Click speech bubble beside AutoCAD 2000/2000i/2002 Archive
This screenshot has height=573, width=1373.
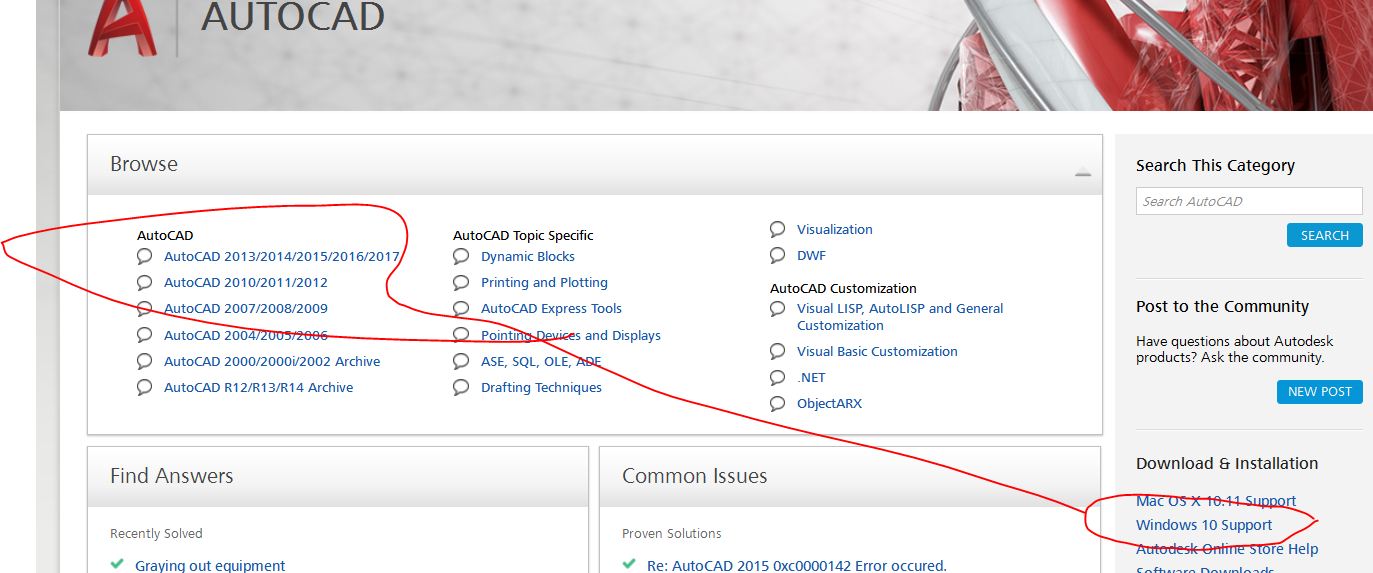pos(145,362)
